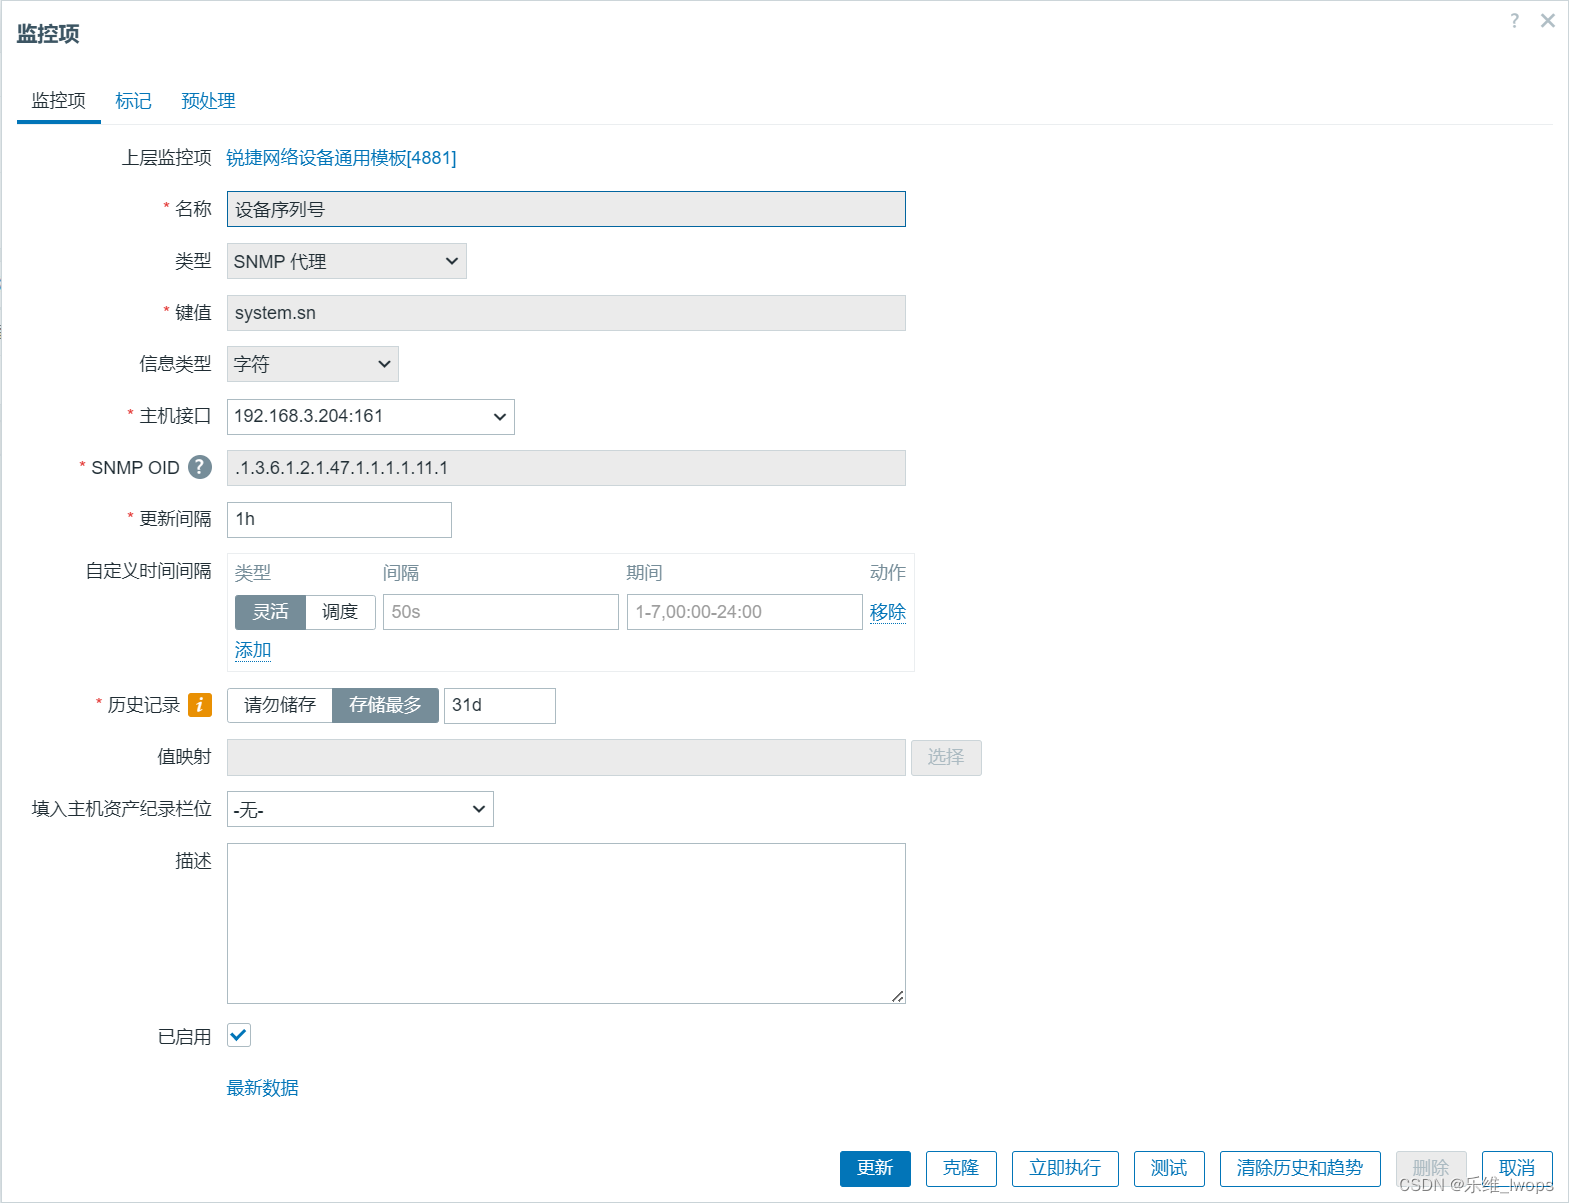The width and height of the screenshot is (1569, 1203).
Task: Click the 清除历史和趋势 button
Action: (x=1300, y=1168)
